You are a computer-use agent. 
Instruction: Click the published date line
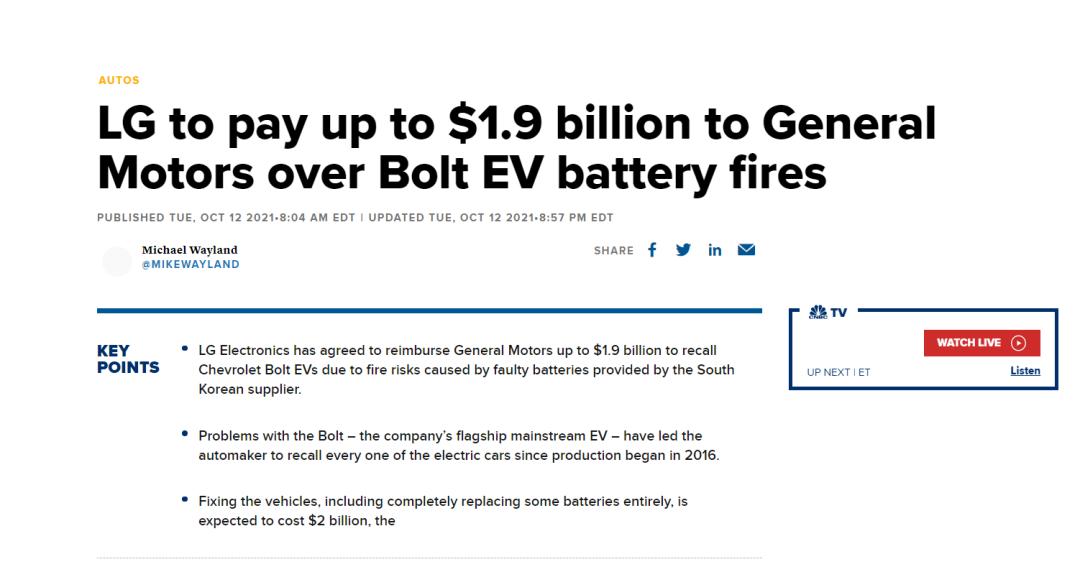pos(355,218)
